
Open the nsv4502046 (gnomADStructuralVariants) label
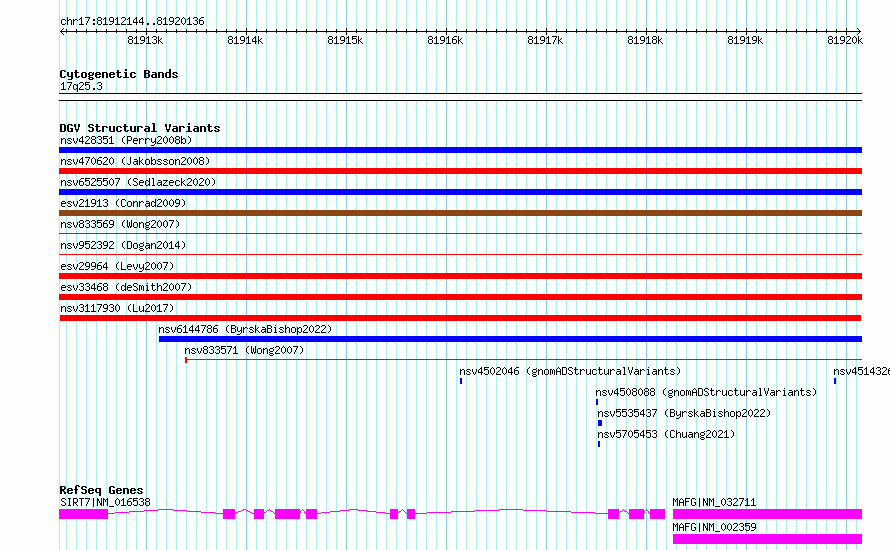[570, 371]
